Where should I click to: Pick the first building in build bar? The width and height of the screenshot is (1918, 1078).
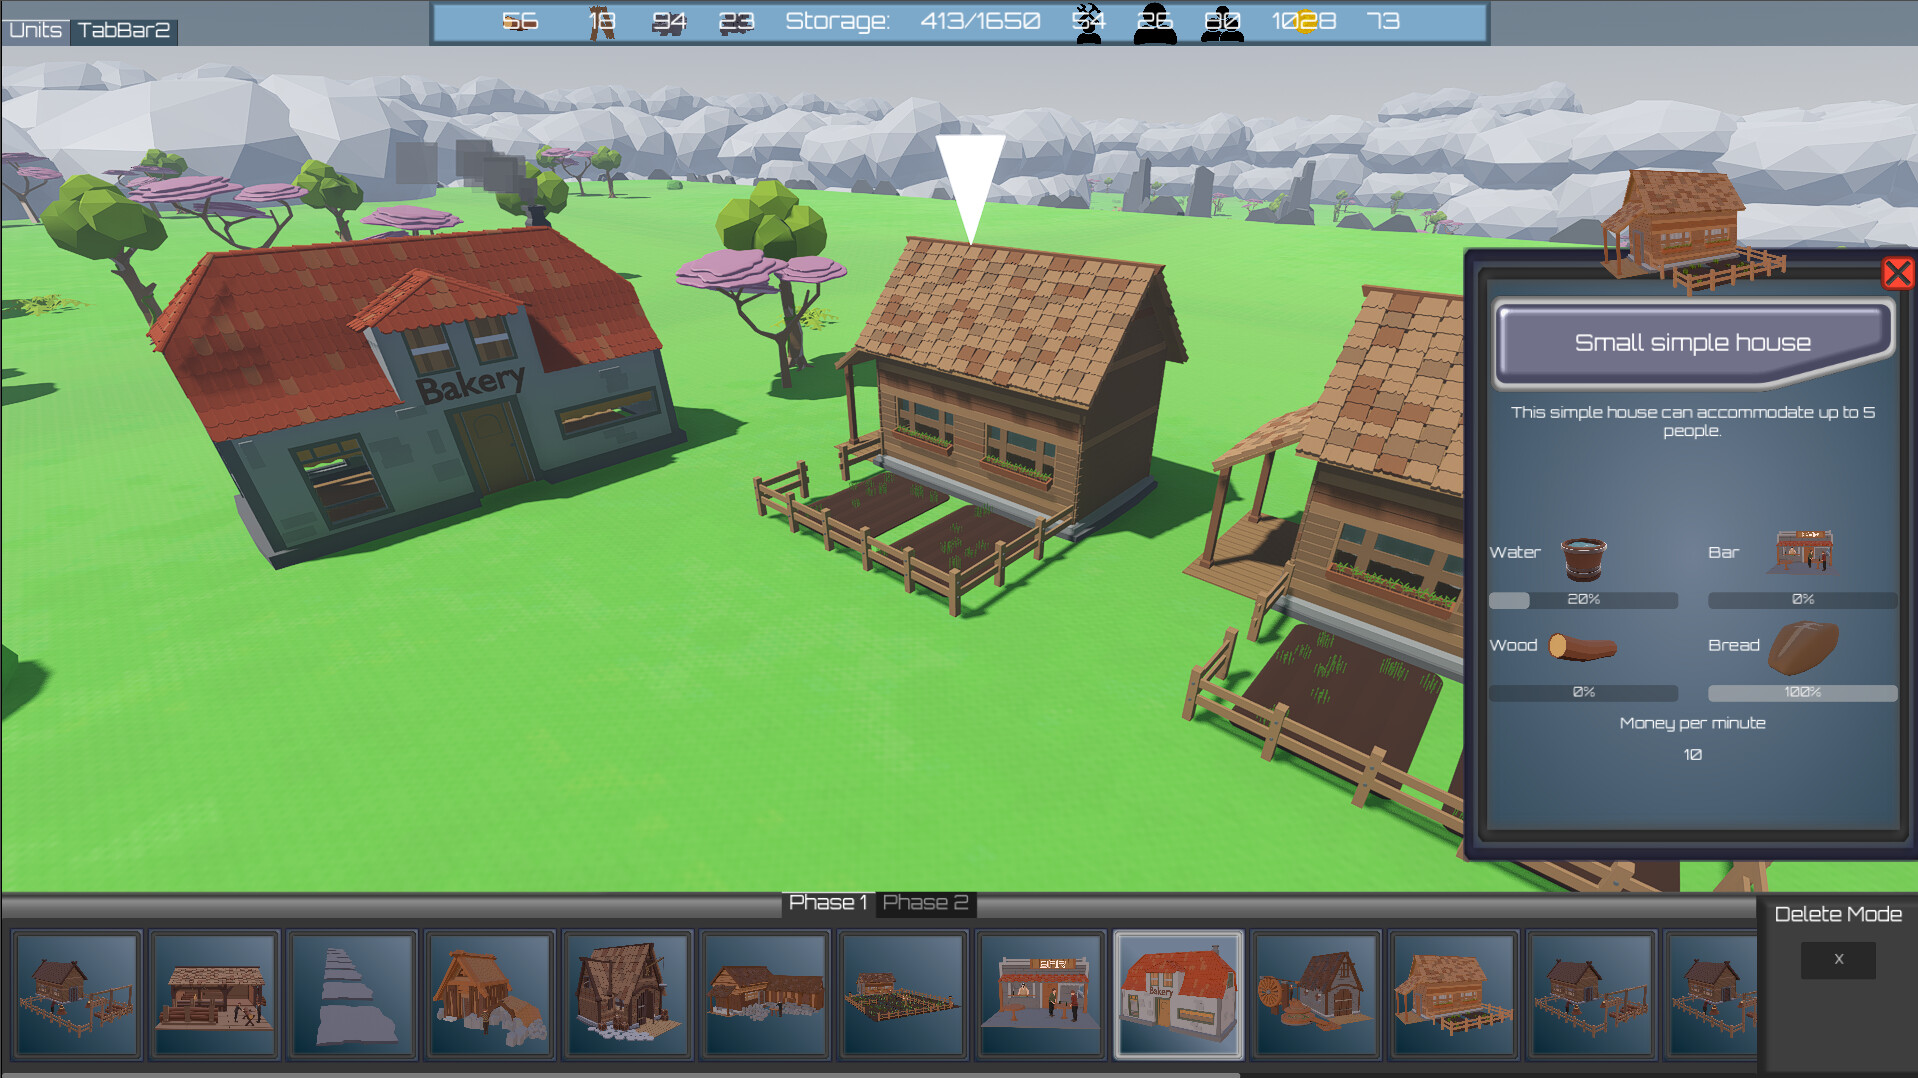pyautogui.click(x=76, y=995)
